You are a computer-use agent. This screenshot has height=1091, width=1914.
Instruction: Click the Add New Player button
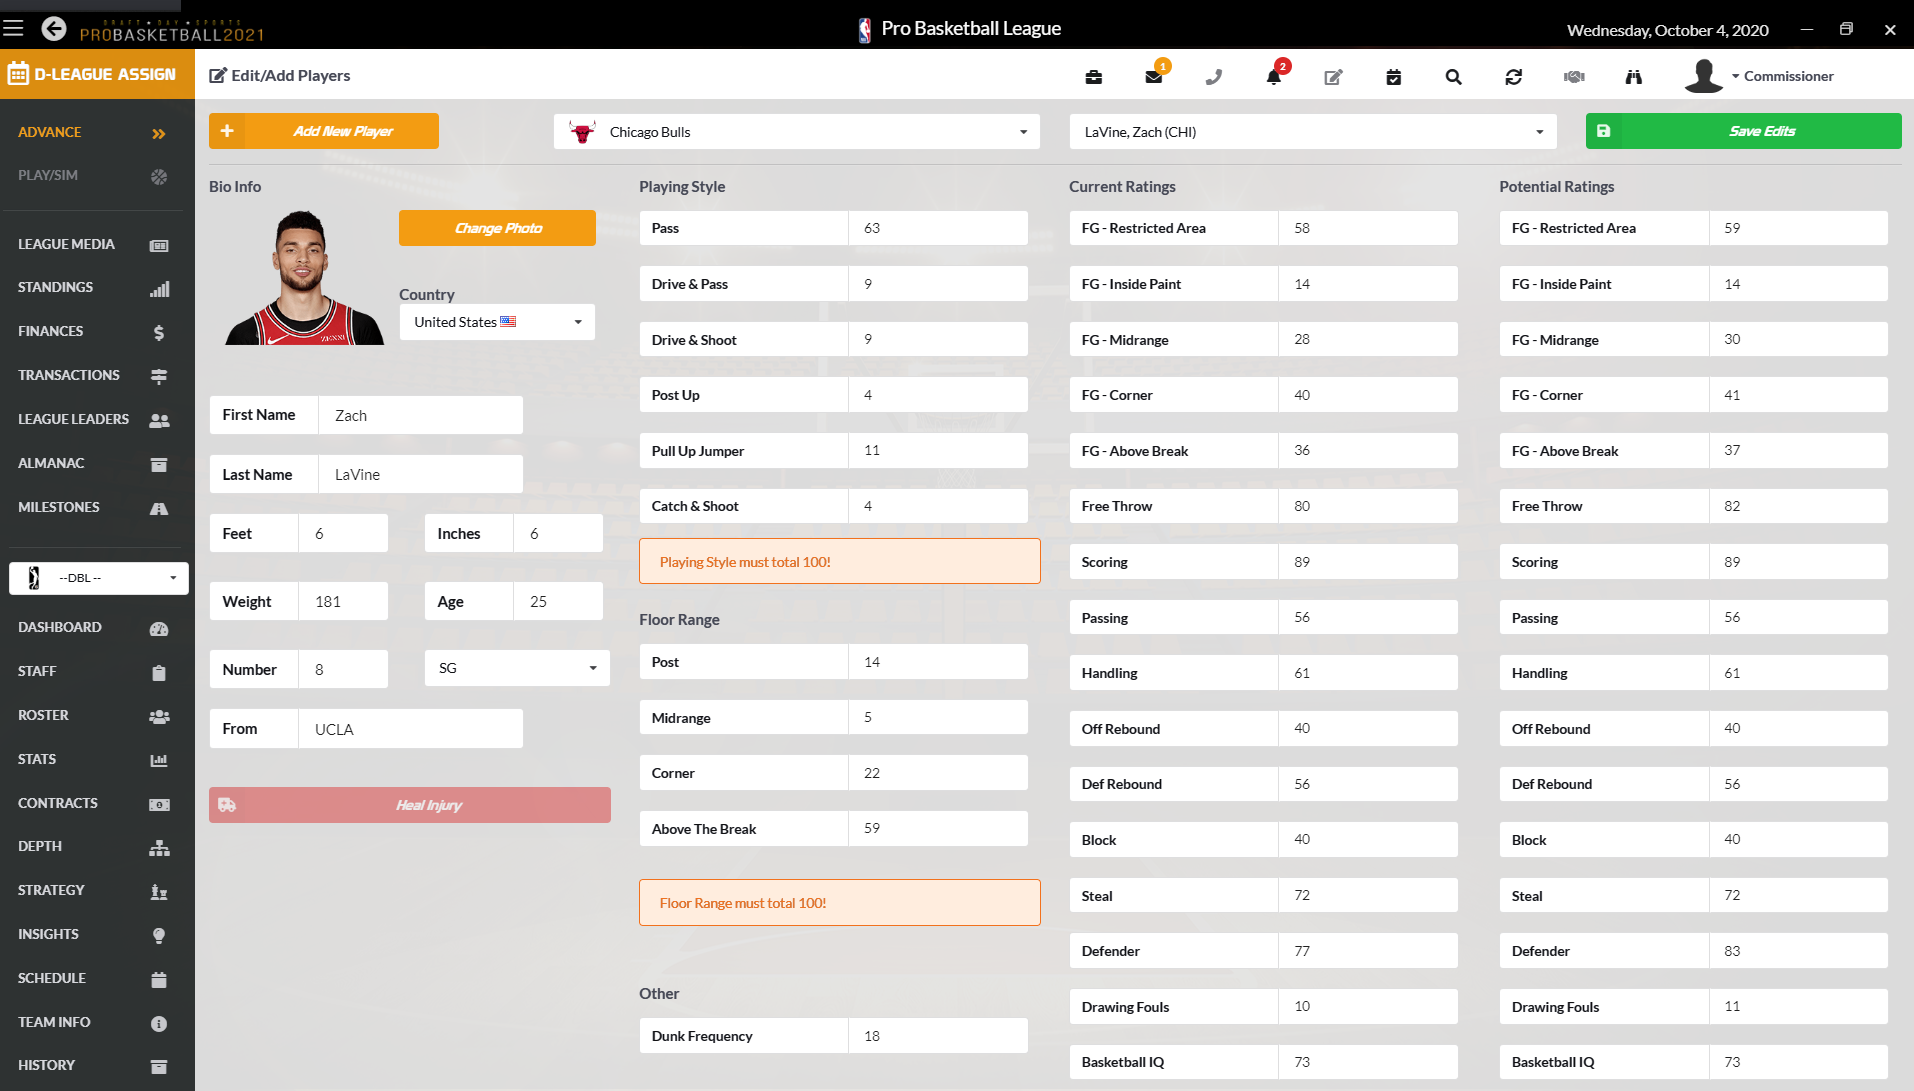coord(324,131)
